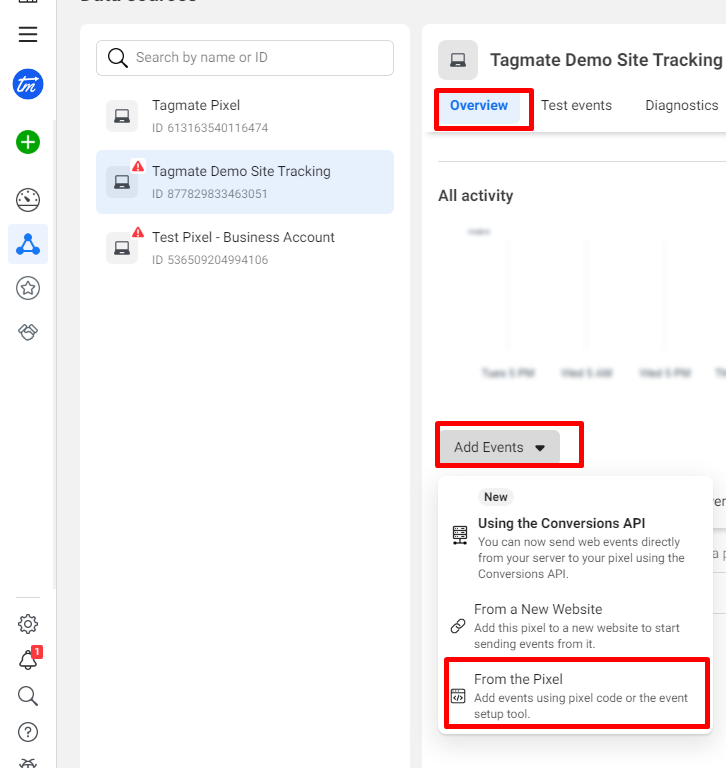The image size is (726, 768).
Task: Switch to the Diagnostics tab
Action: tap(681, 106)
